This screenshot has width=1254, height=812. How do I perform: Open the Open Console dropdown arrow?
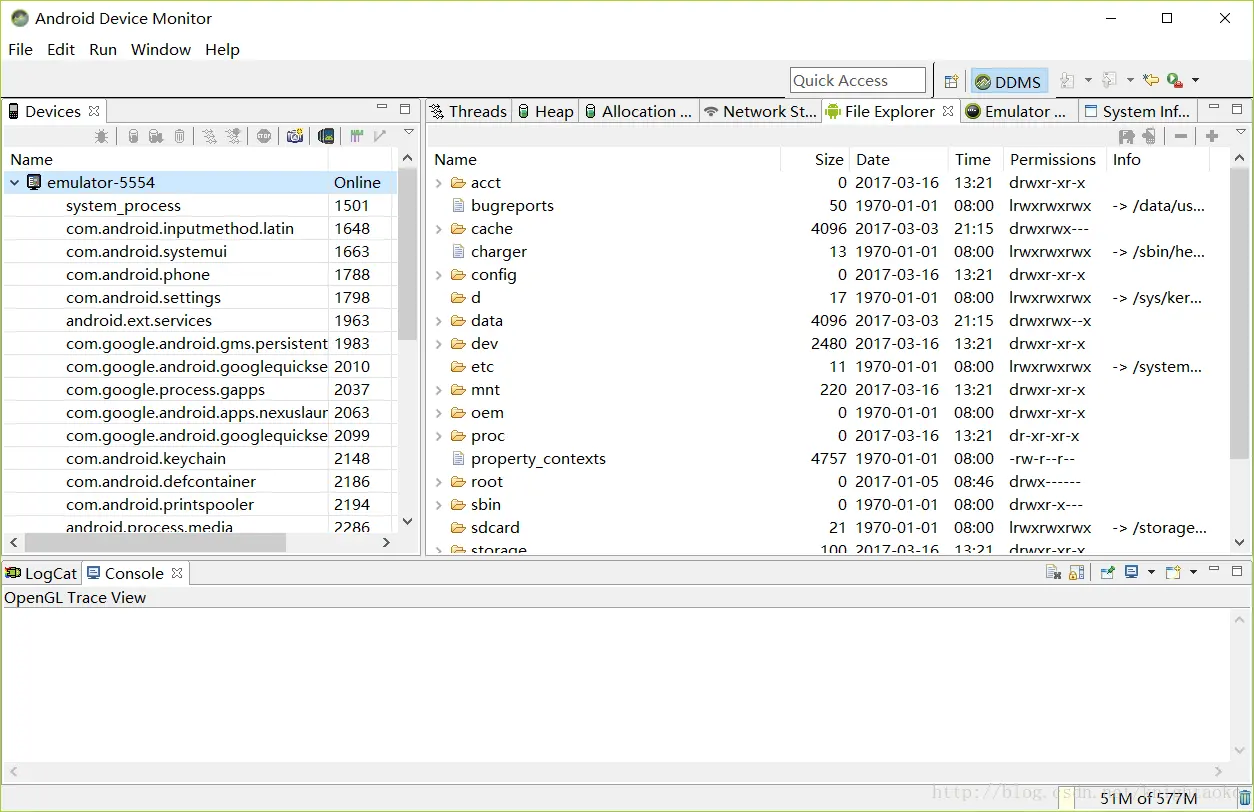[1193, 572]
